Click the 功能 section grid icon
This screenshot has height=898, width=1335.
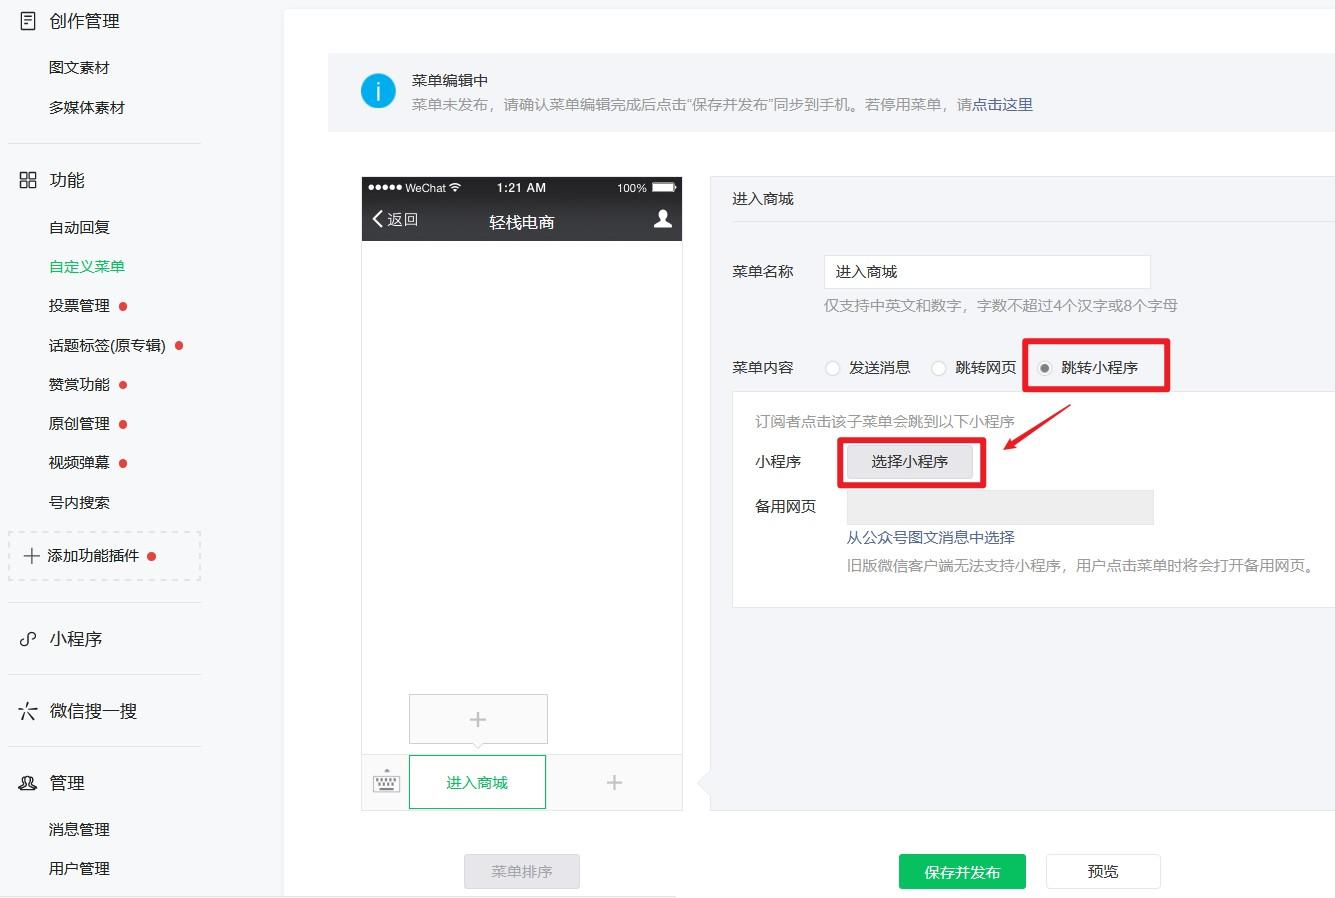point(28,180)
